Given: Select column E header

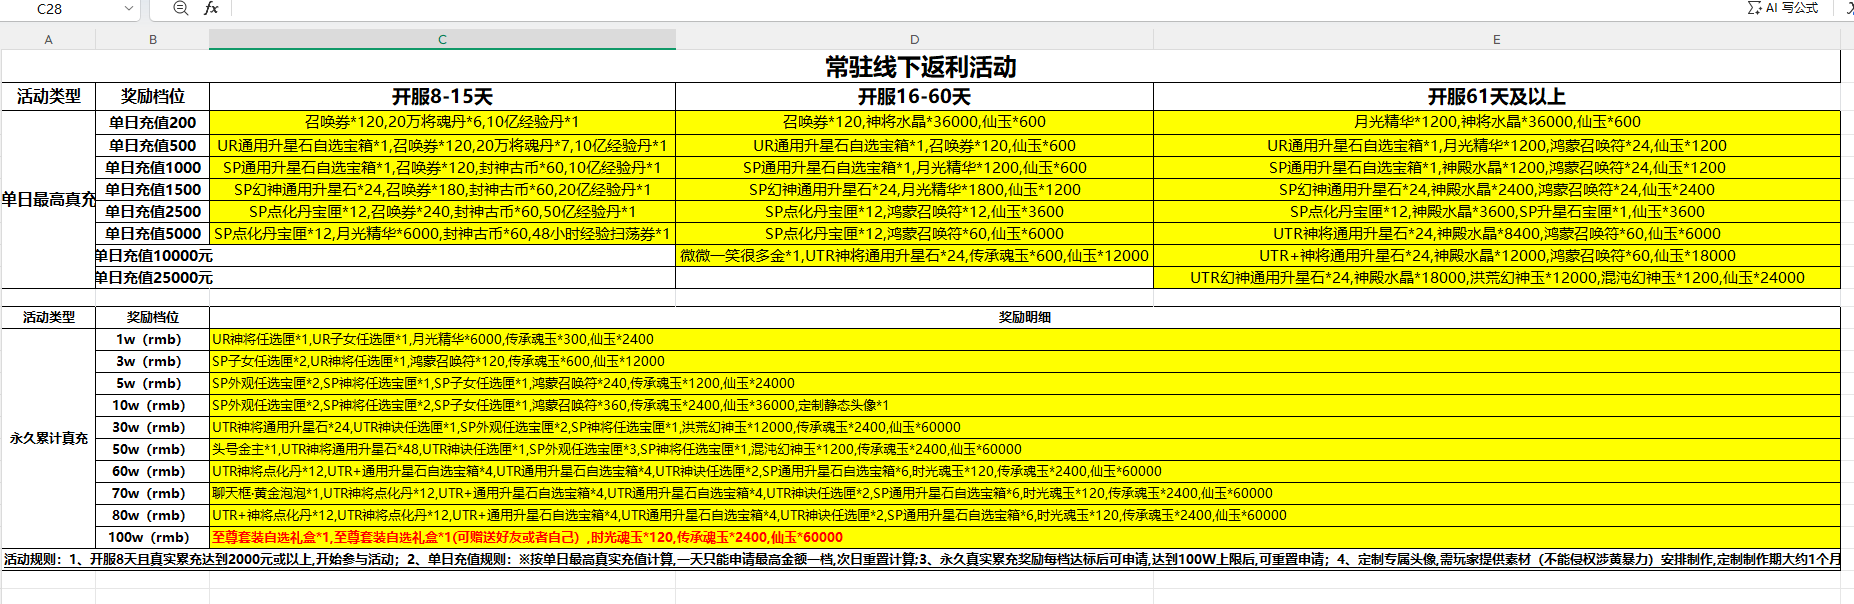Looking at the screenshot, I should tap(1496, 39).
